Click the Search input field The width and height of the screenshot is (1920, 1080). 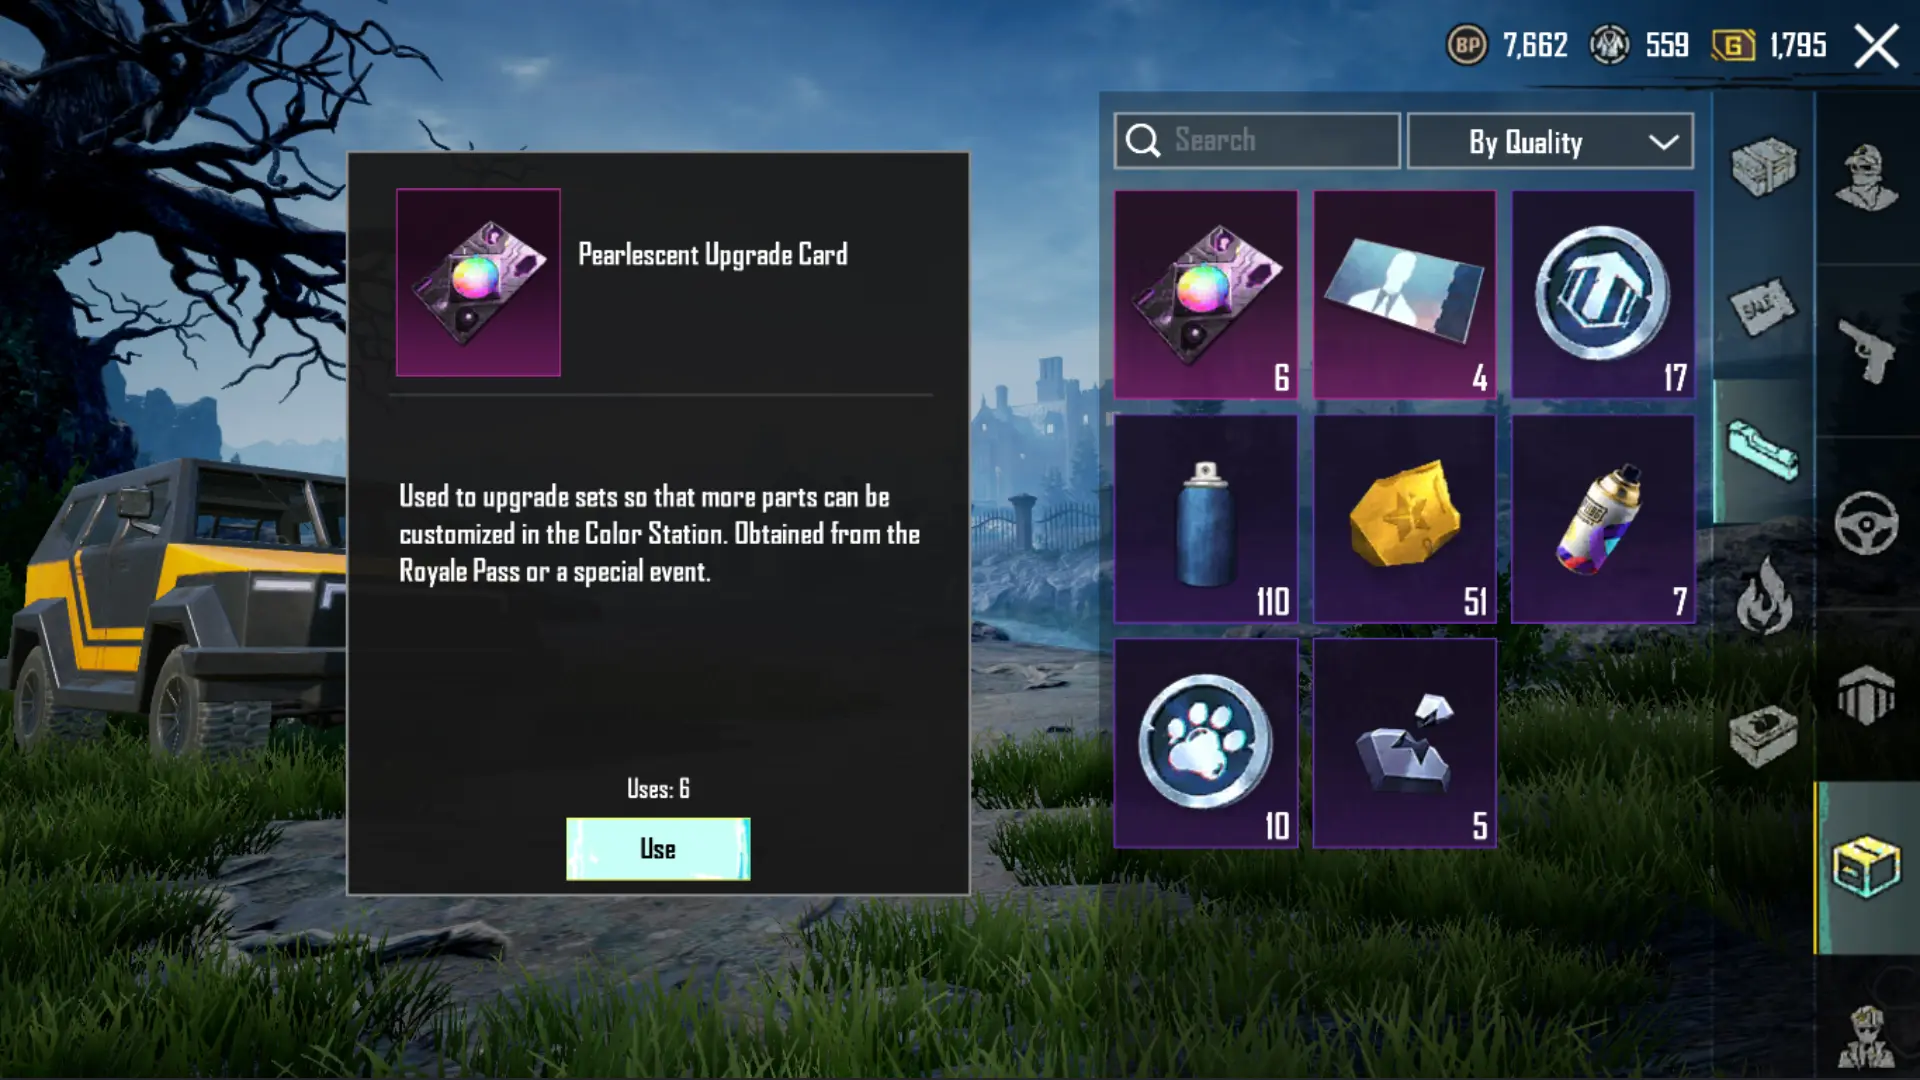(x=1257, y=141)
